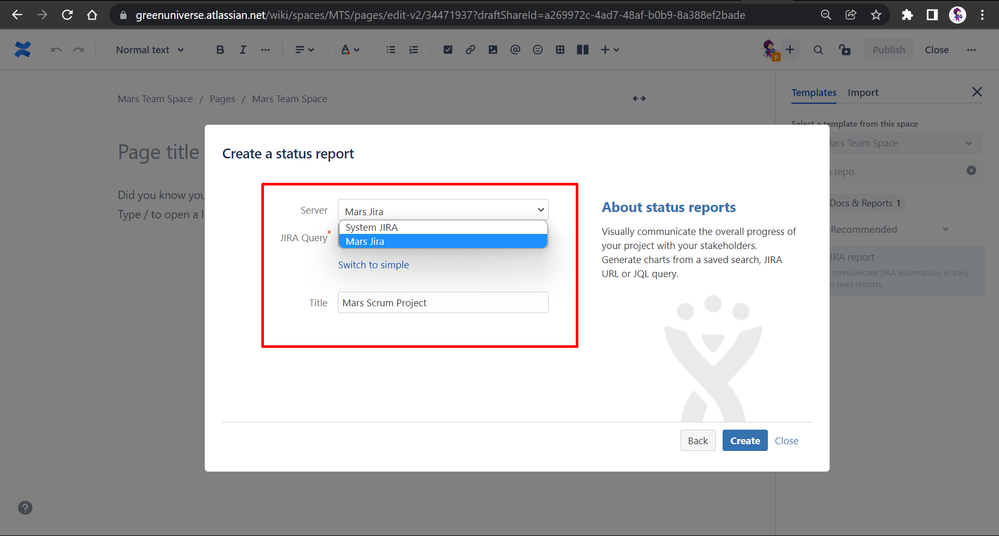This screenshot has height=536, width=999.
Task: Close the templates side panel
Action: pyautogui.click(x=977, y=92)
